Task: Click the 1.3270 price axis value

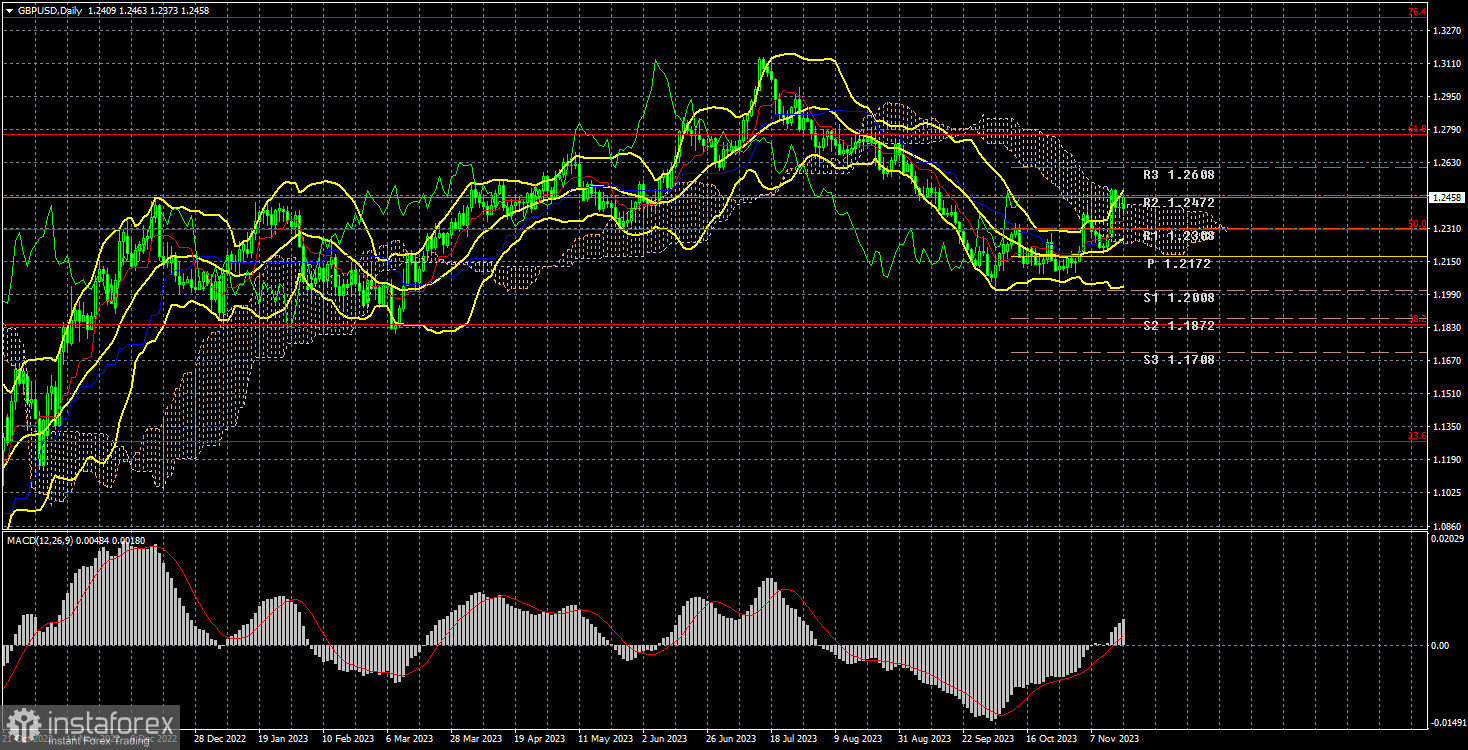Action: click(x=1447, y=30)
